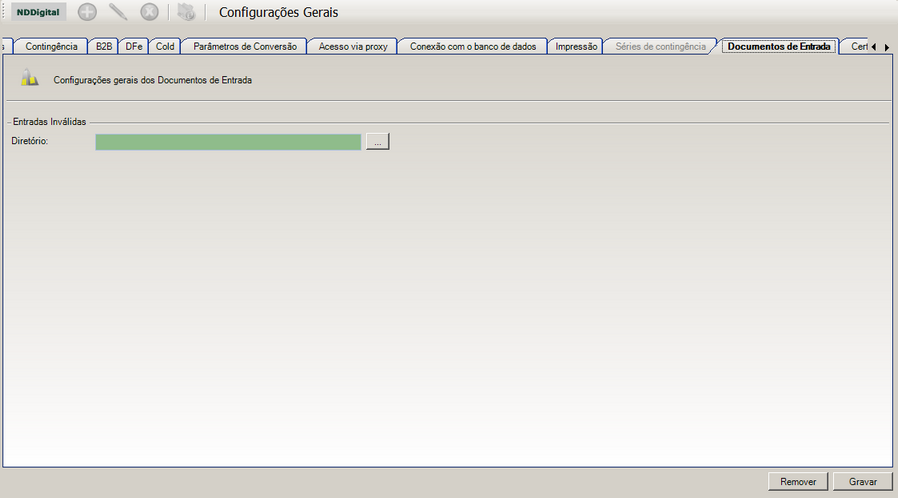Click the Séries de contingência tab
The image size is (898, 498).
(660, 46)
